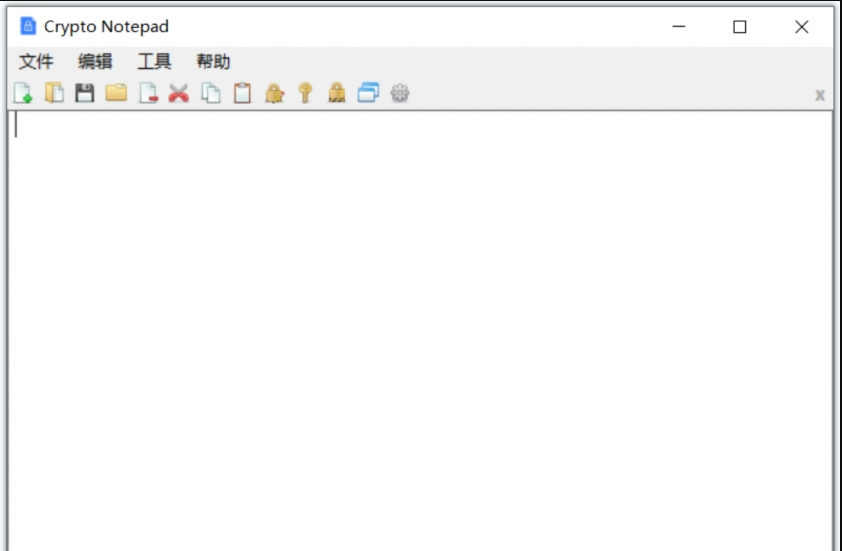Click the blue stacked windows icon
The image size is (842, 551).
pos(368,93)
